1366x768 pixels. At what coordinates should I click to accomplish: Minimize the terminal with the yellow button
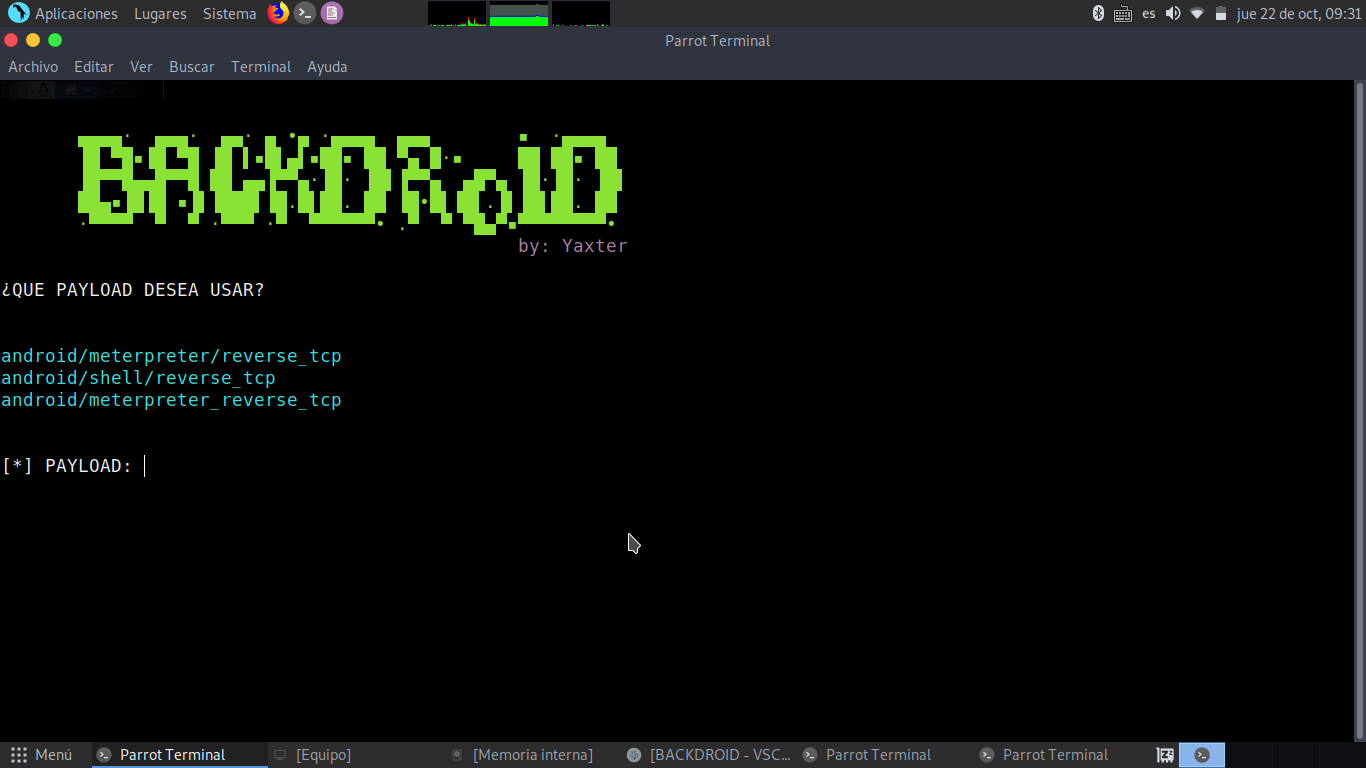click(33, 40)
